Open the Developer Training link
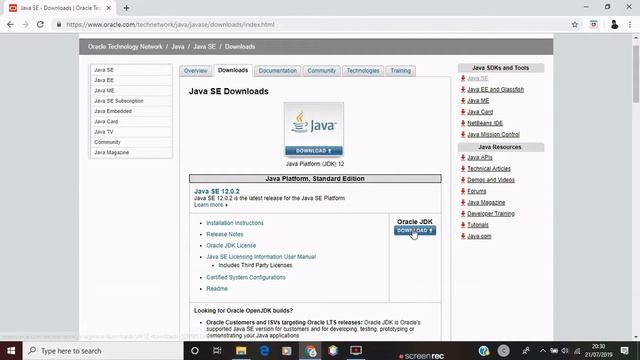 (x=491, y=213)
